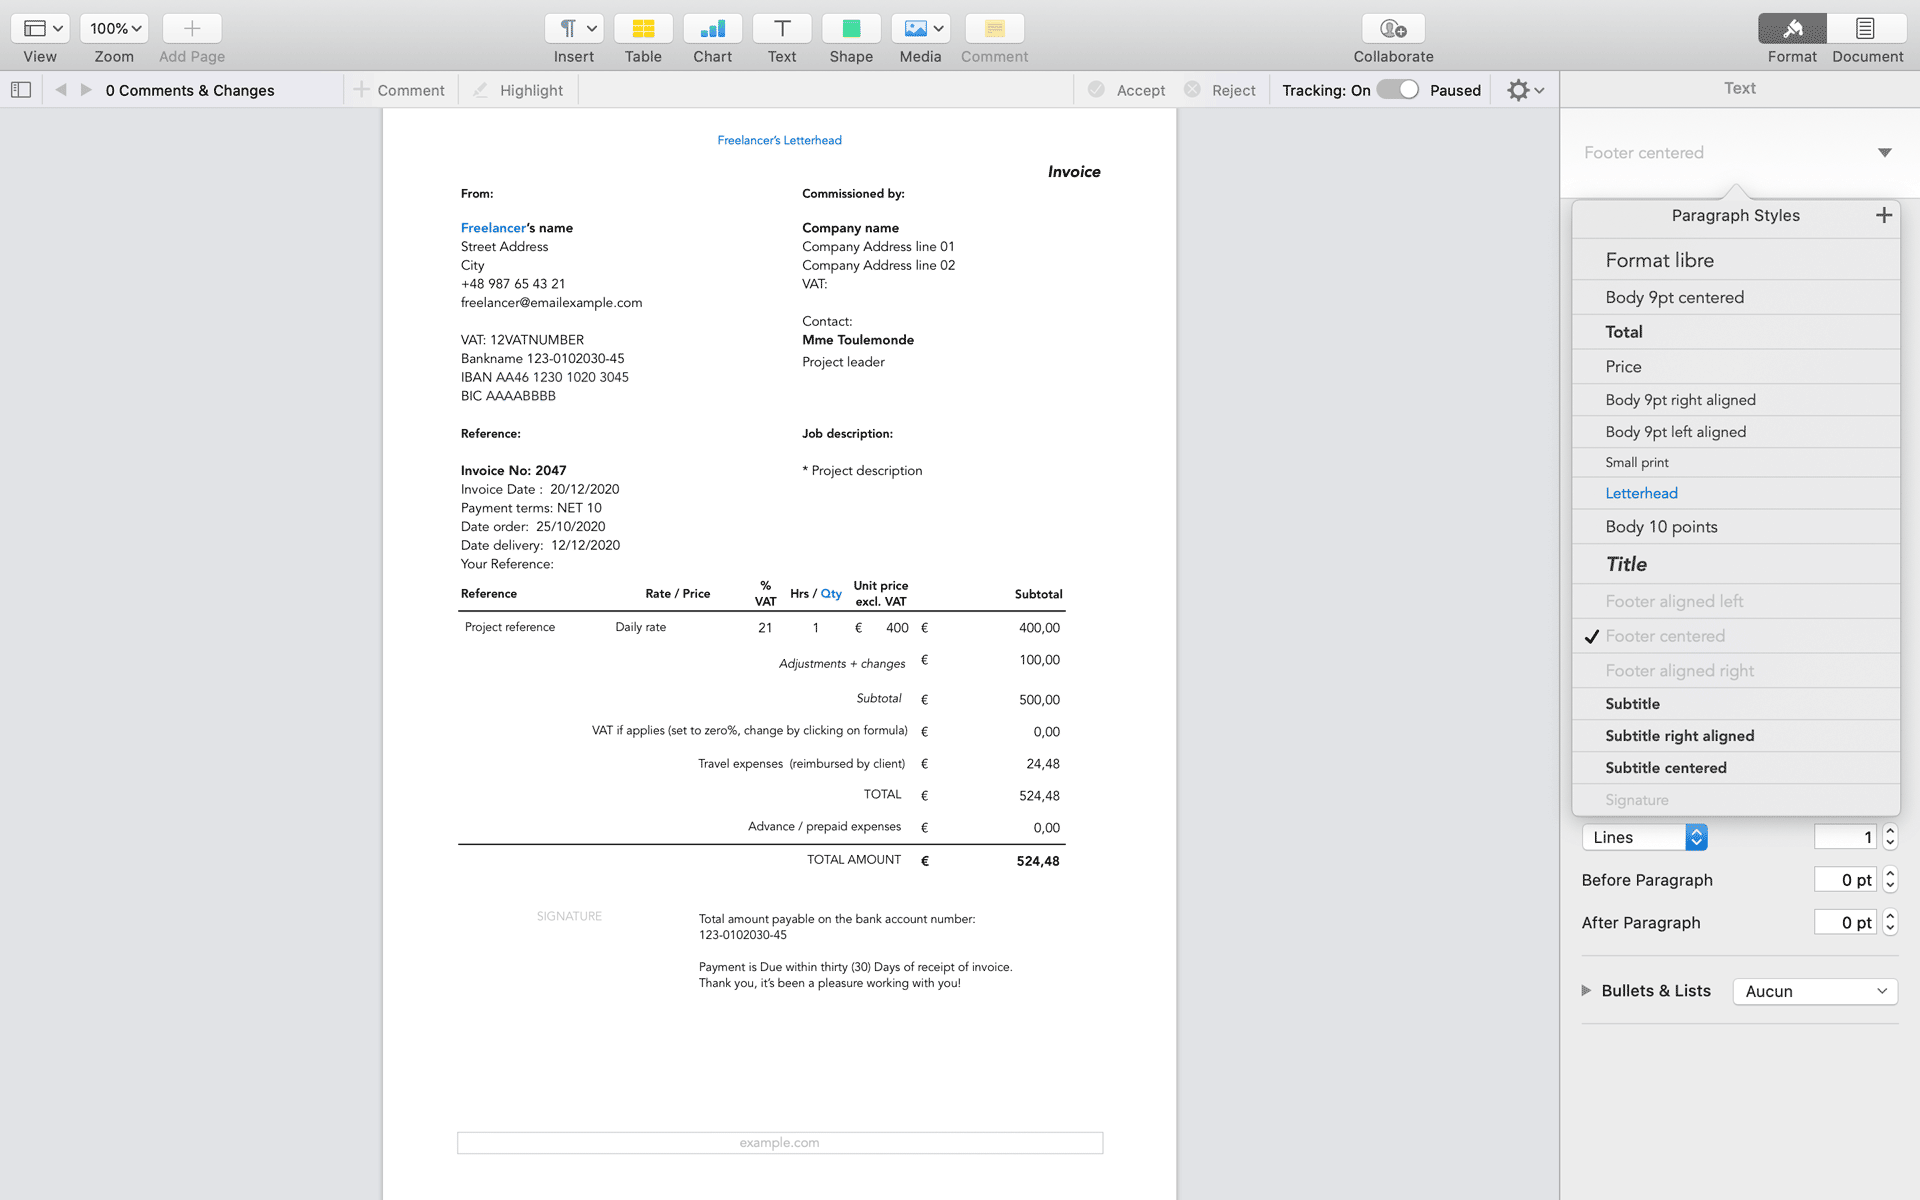
Task: Click the Highlight button
Action: (519, 90)
